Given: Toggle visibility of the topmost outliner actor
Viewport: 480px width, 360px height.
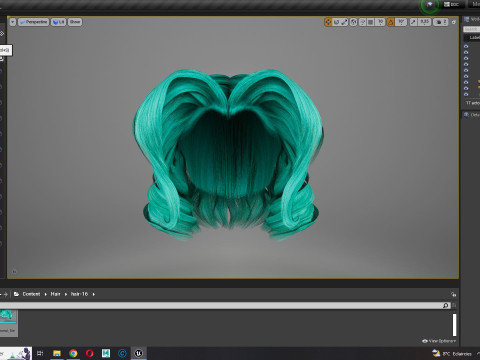Looking at the screenshot, I should click(x=466, y=46).
